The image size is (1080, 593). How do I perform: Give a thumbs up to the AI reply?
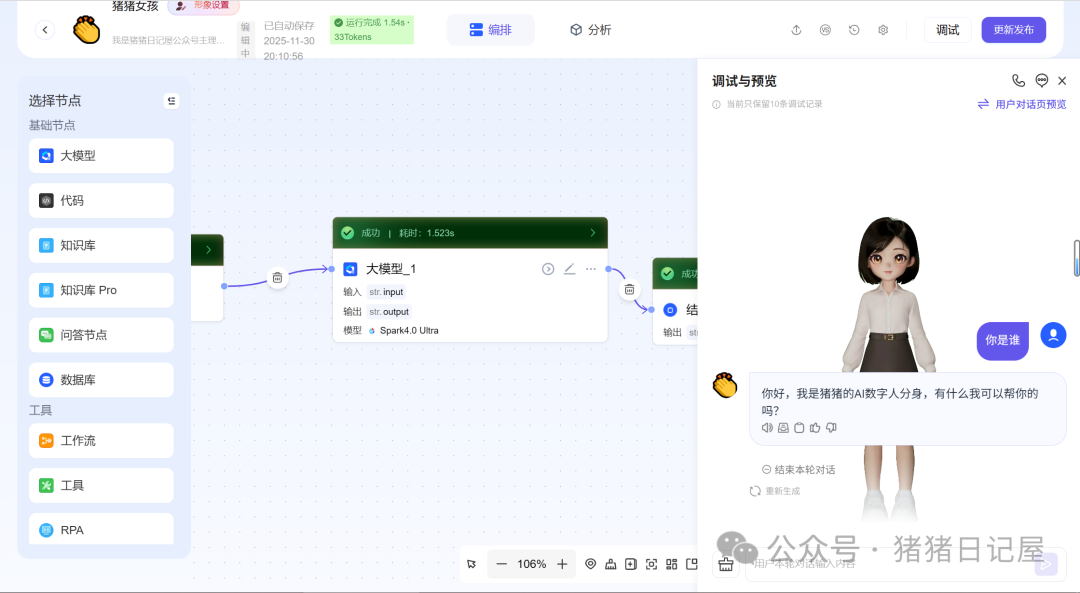(x=816, y=427)
